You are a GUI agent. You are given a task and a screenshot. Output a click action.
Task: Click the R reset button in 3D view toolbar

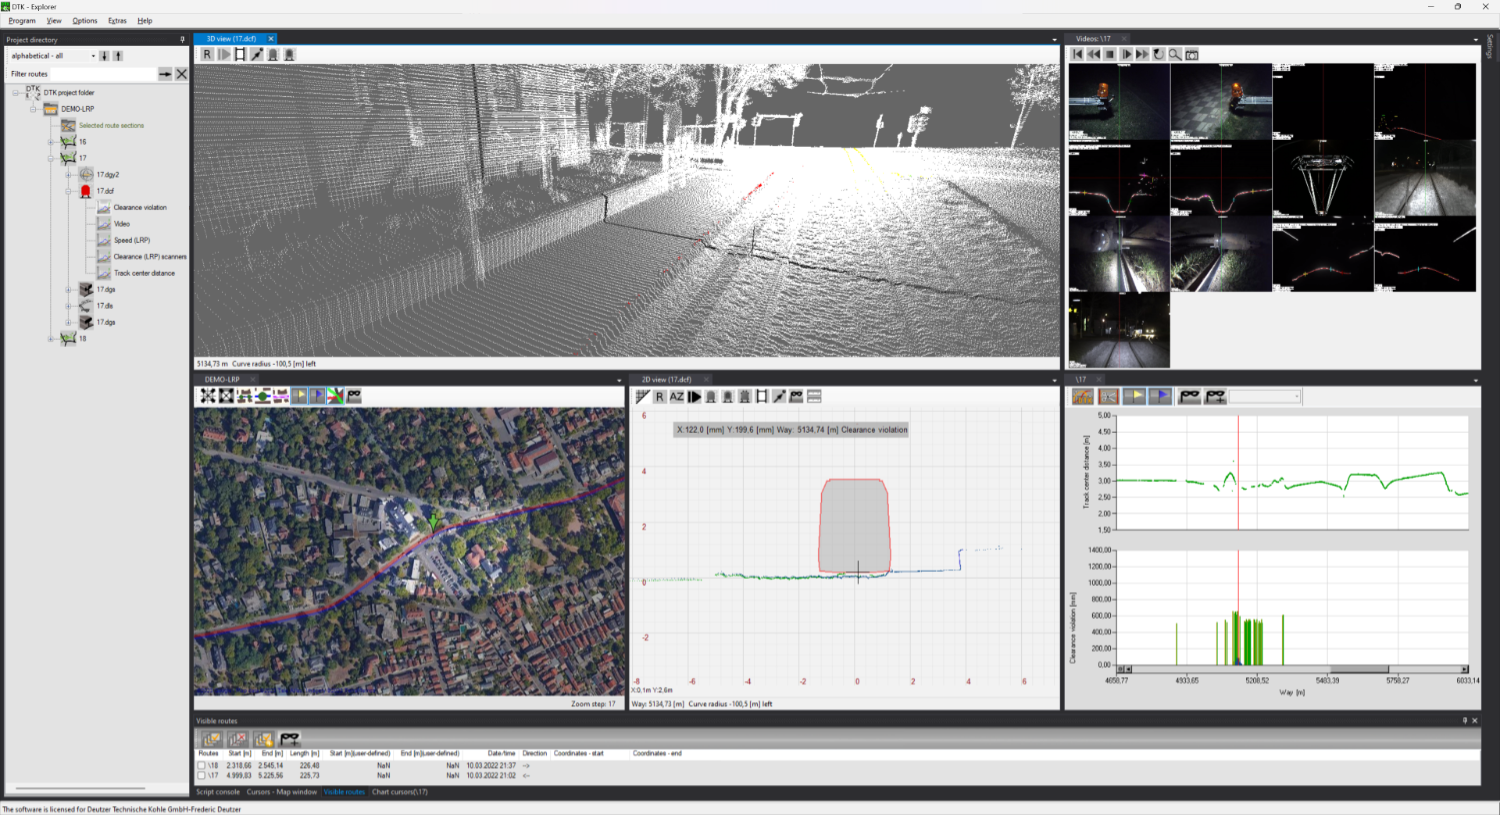(207, 54)
